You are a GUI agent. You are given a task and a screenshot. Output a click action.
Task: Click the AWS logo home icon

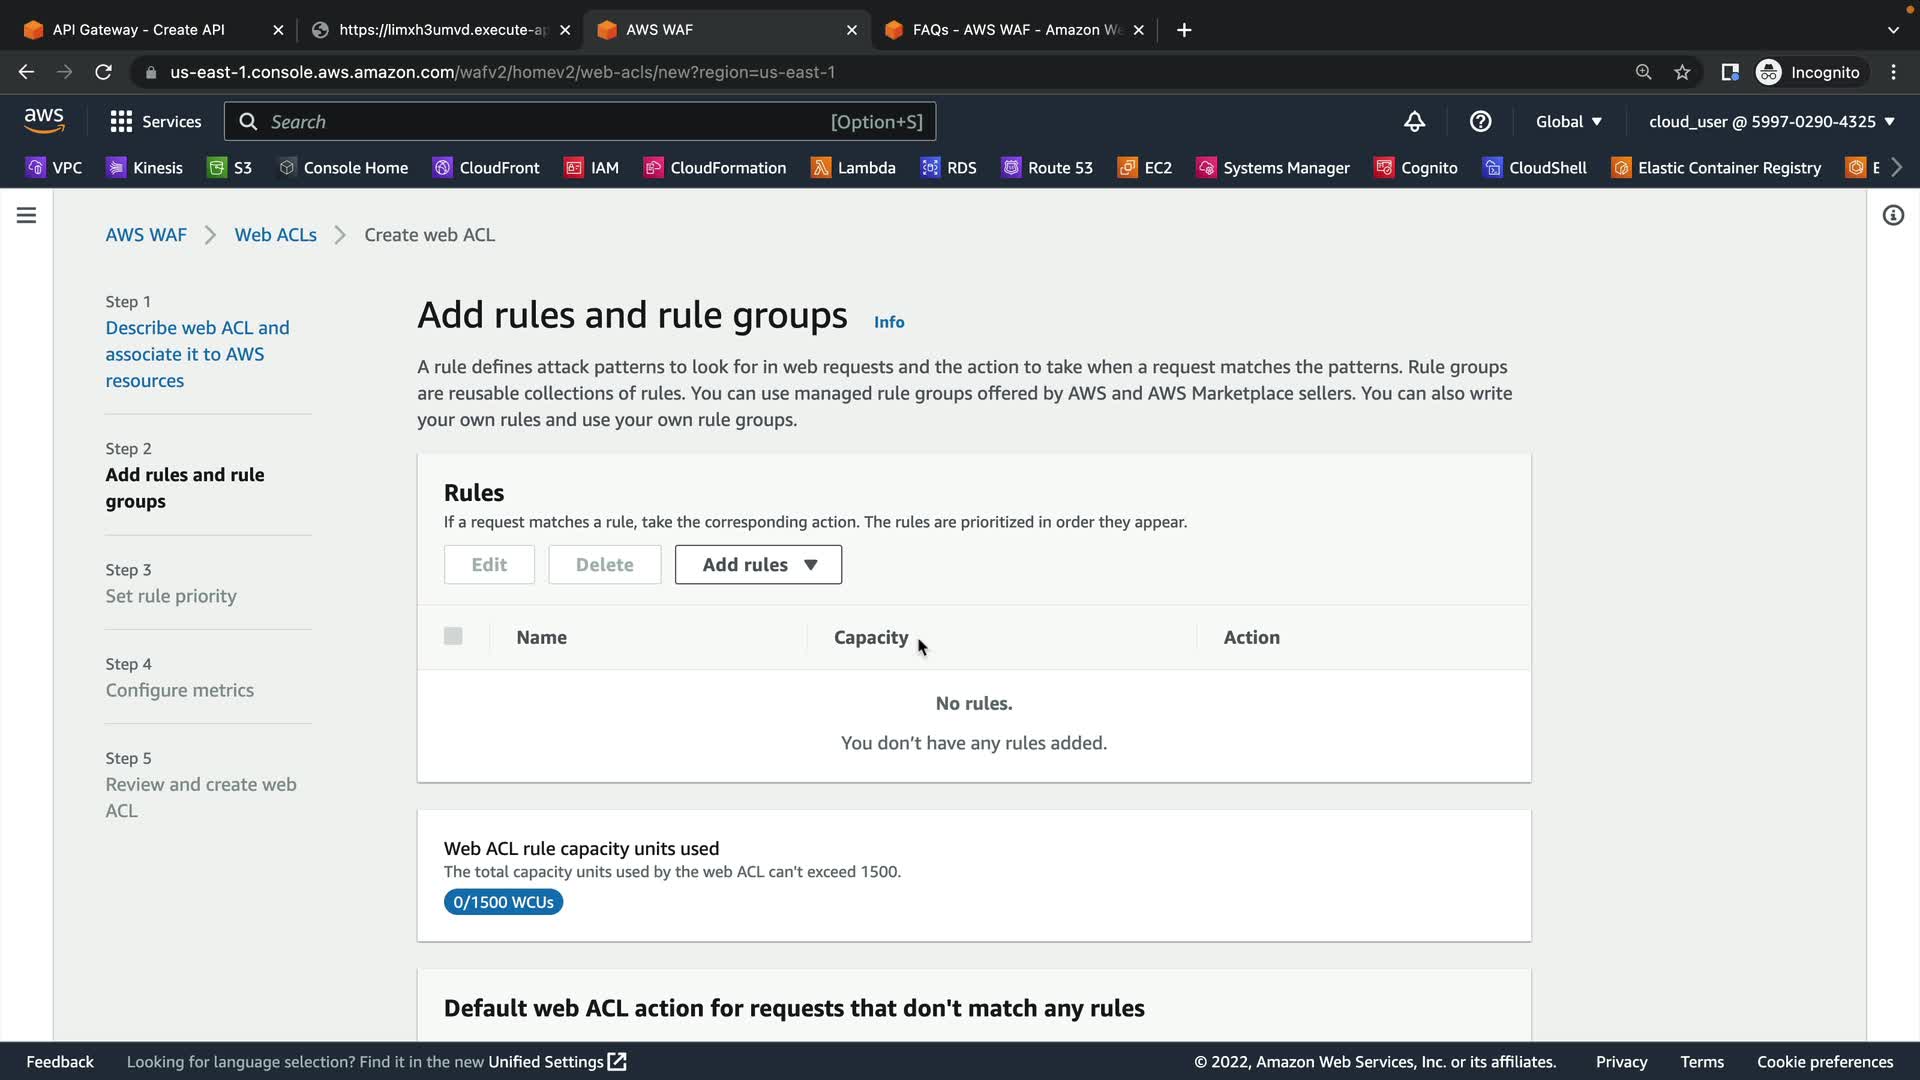[x=44, y=121]
